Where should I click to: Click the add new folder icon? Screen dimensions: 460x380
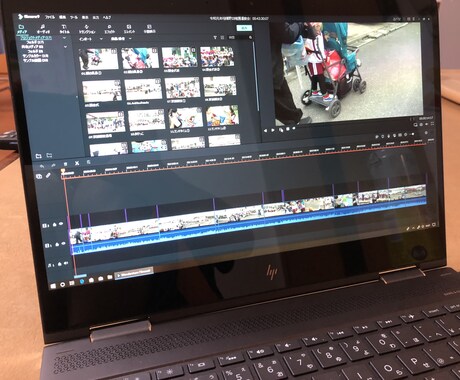39,156
